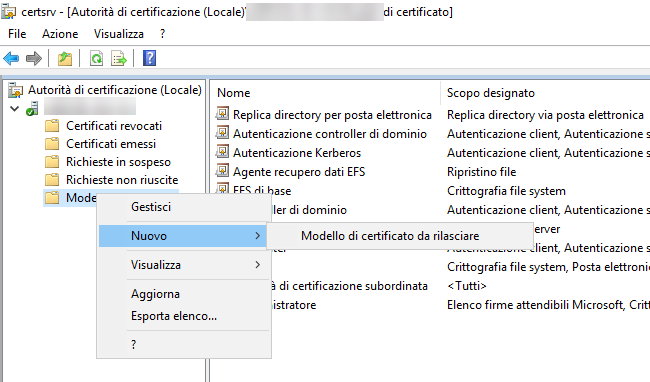Click the EFS di base template icon

[x=222, y=188]
